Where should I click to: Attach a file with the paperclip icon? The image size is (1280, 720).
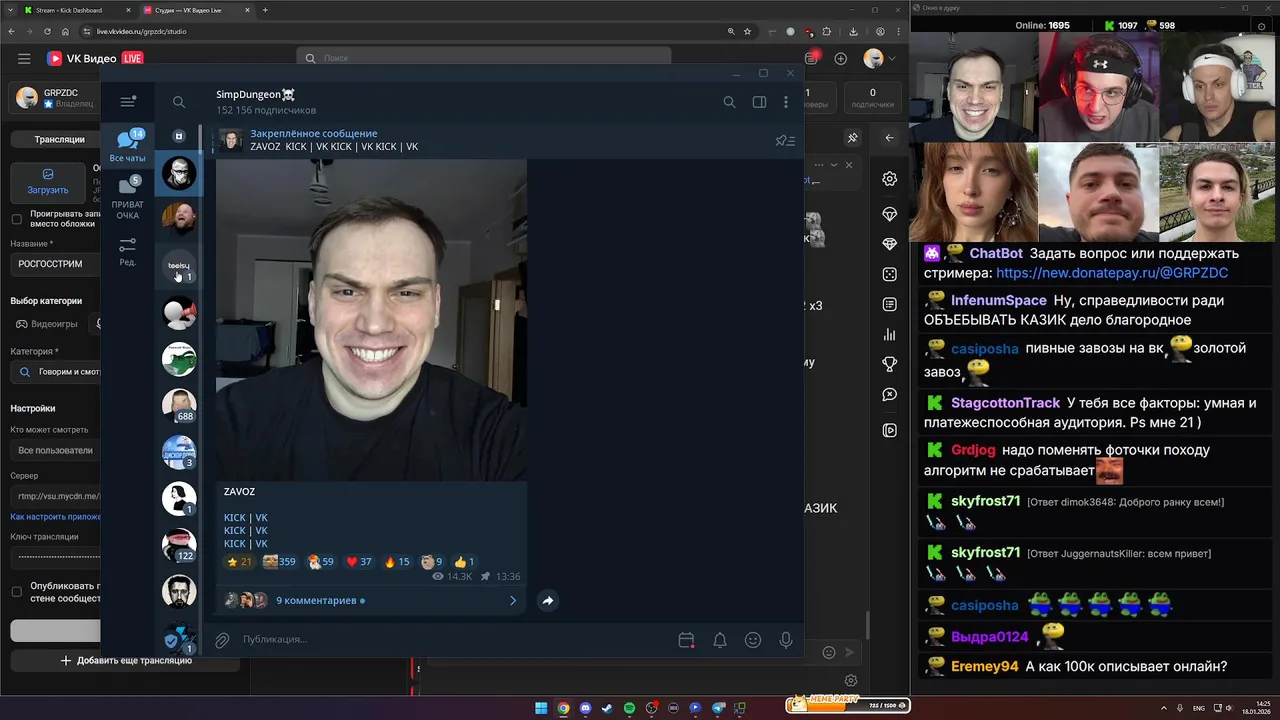(222, 640)
